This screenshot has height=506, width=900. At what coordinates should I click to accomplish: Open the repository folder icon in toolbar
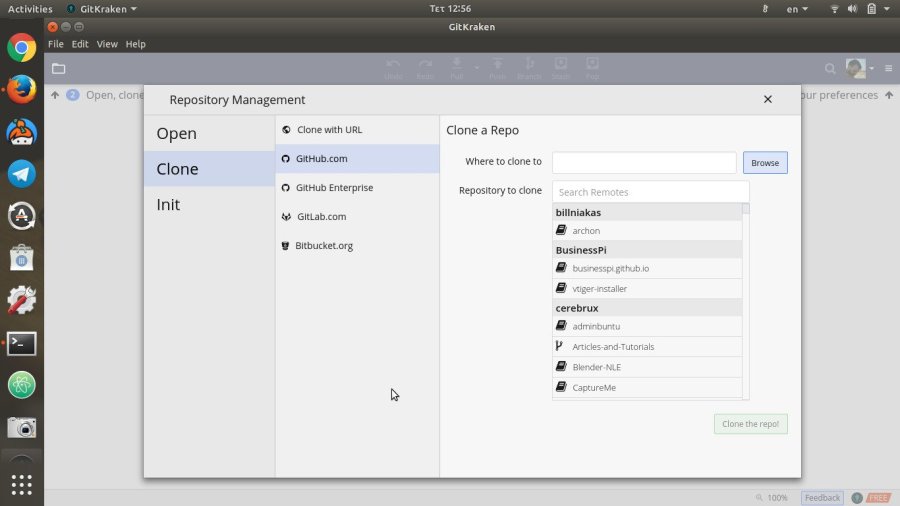[x=59, y=69]
